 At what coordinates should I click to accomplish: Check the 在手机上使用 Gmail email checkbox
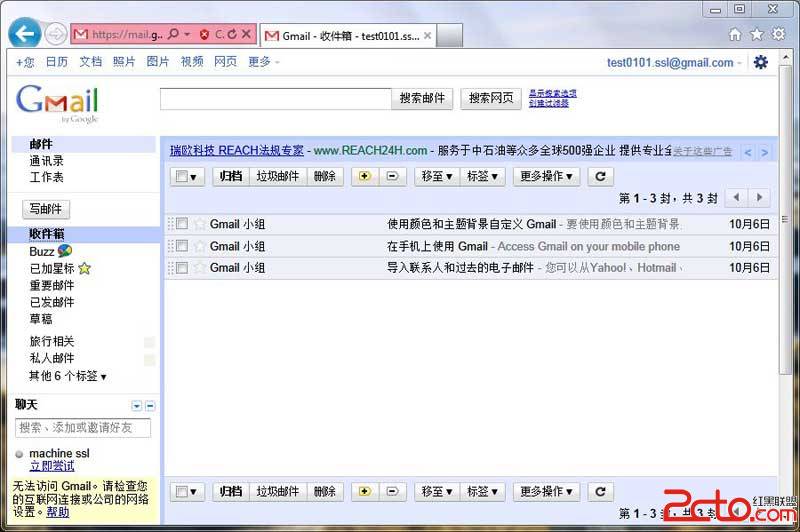click(x=182, y=246)
